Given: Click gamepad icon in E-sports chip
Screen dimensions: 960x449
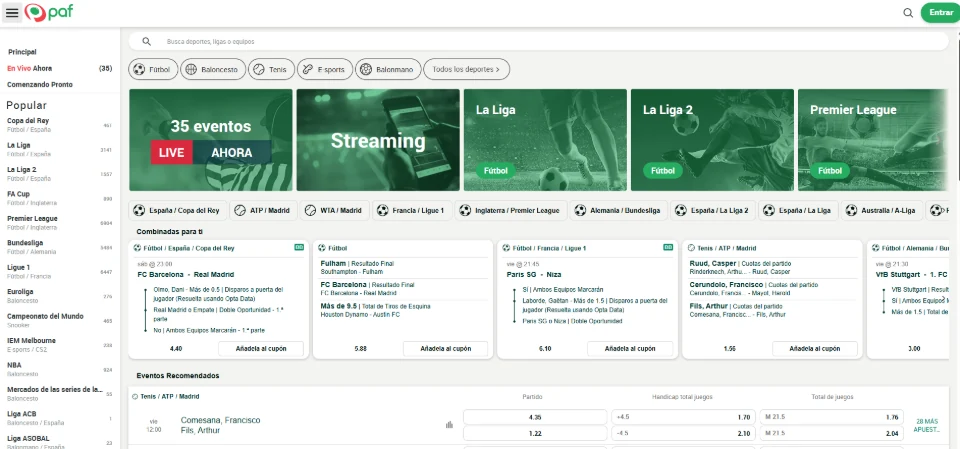Looking at the screenshot, I should 308,69.
